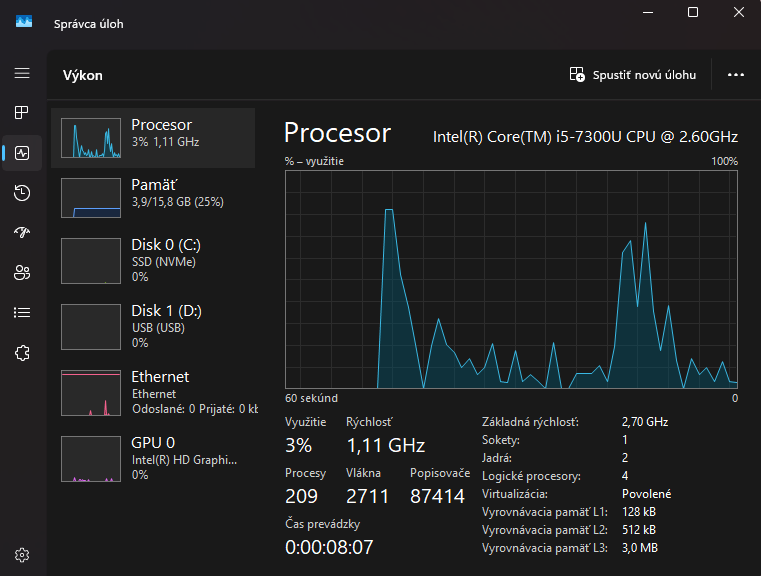Click the processor utilization graph
The width and height of the screenshot is (761, 576).
511,278
